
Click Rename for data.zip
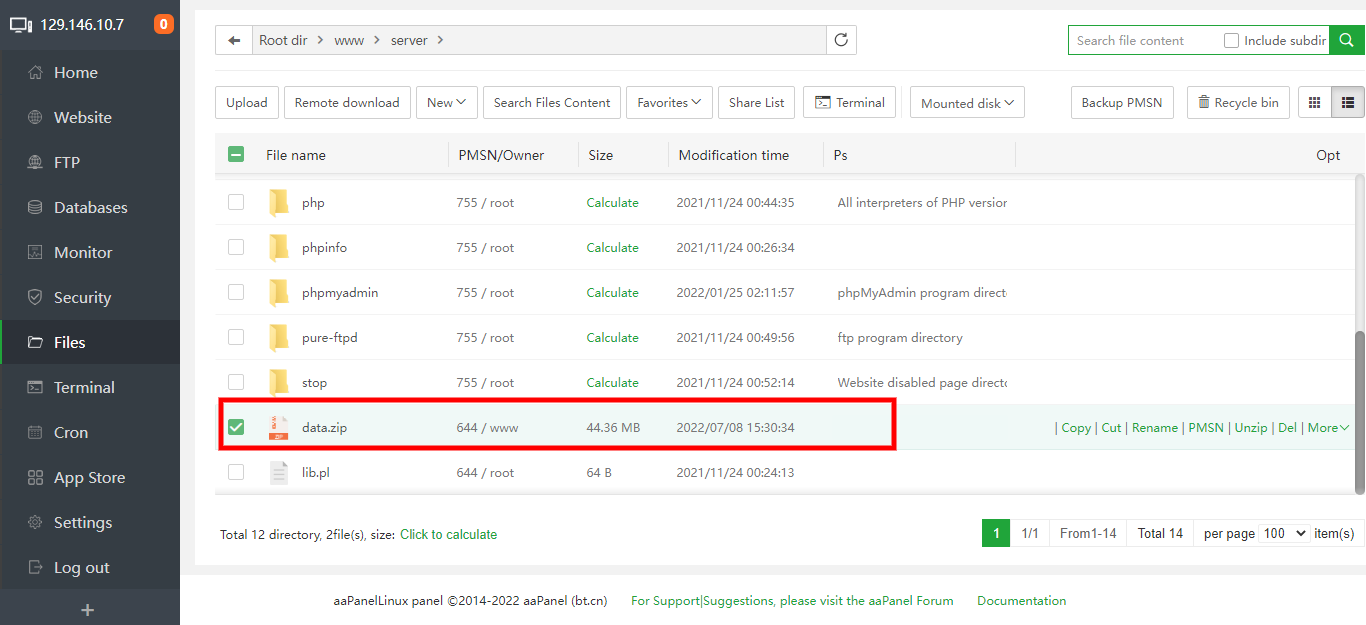(1155, 427)
